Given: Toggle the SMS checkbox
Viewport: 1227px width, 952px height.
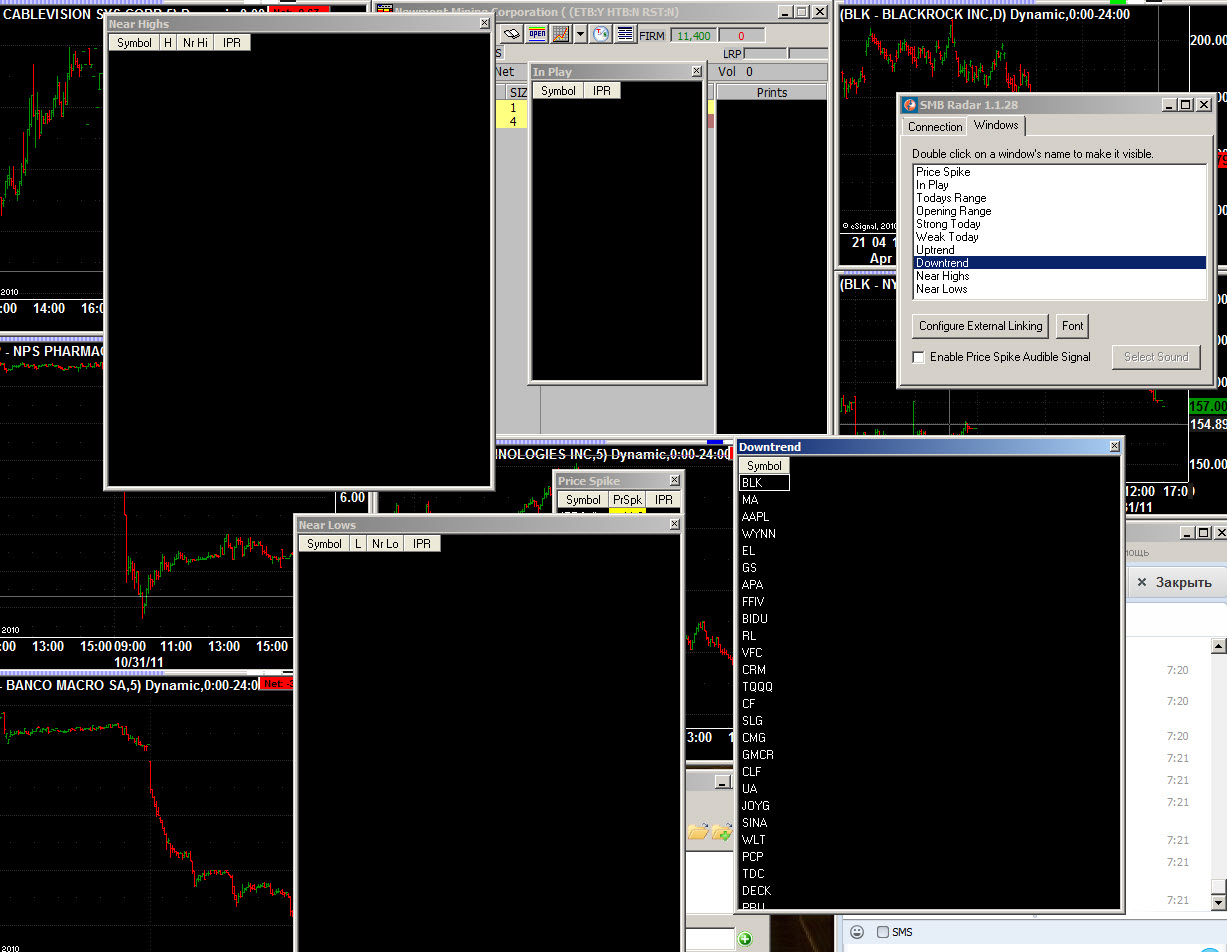Looking at the screenshot, I should (883, 932).
